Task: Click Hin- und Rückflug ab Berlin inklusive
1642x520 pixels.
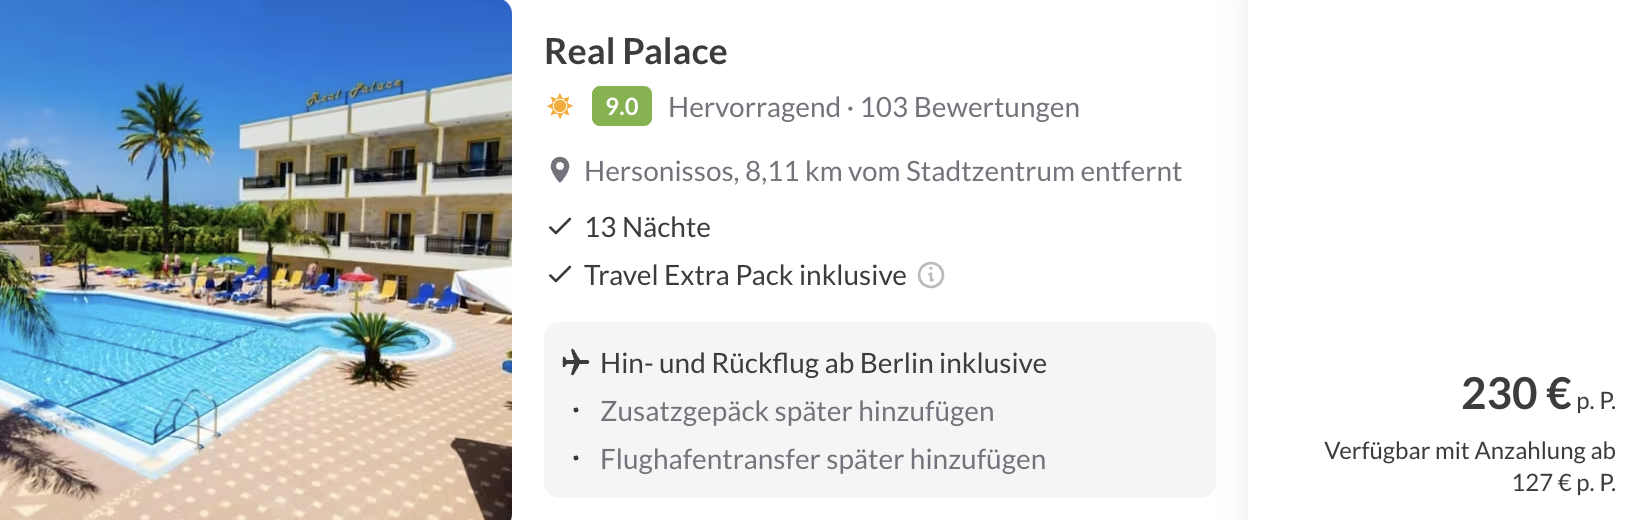Action: [822, 363]
